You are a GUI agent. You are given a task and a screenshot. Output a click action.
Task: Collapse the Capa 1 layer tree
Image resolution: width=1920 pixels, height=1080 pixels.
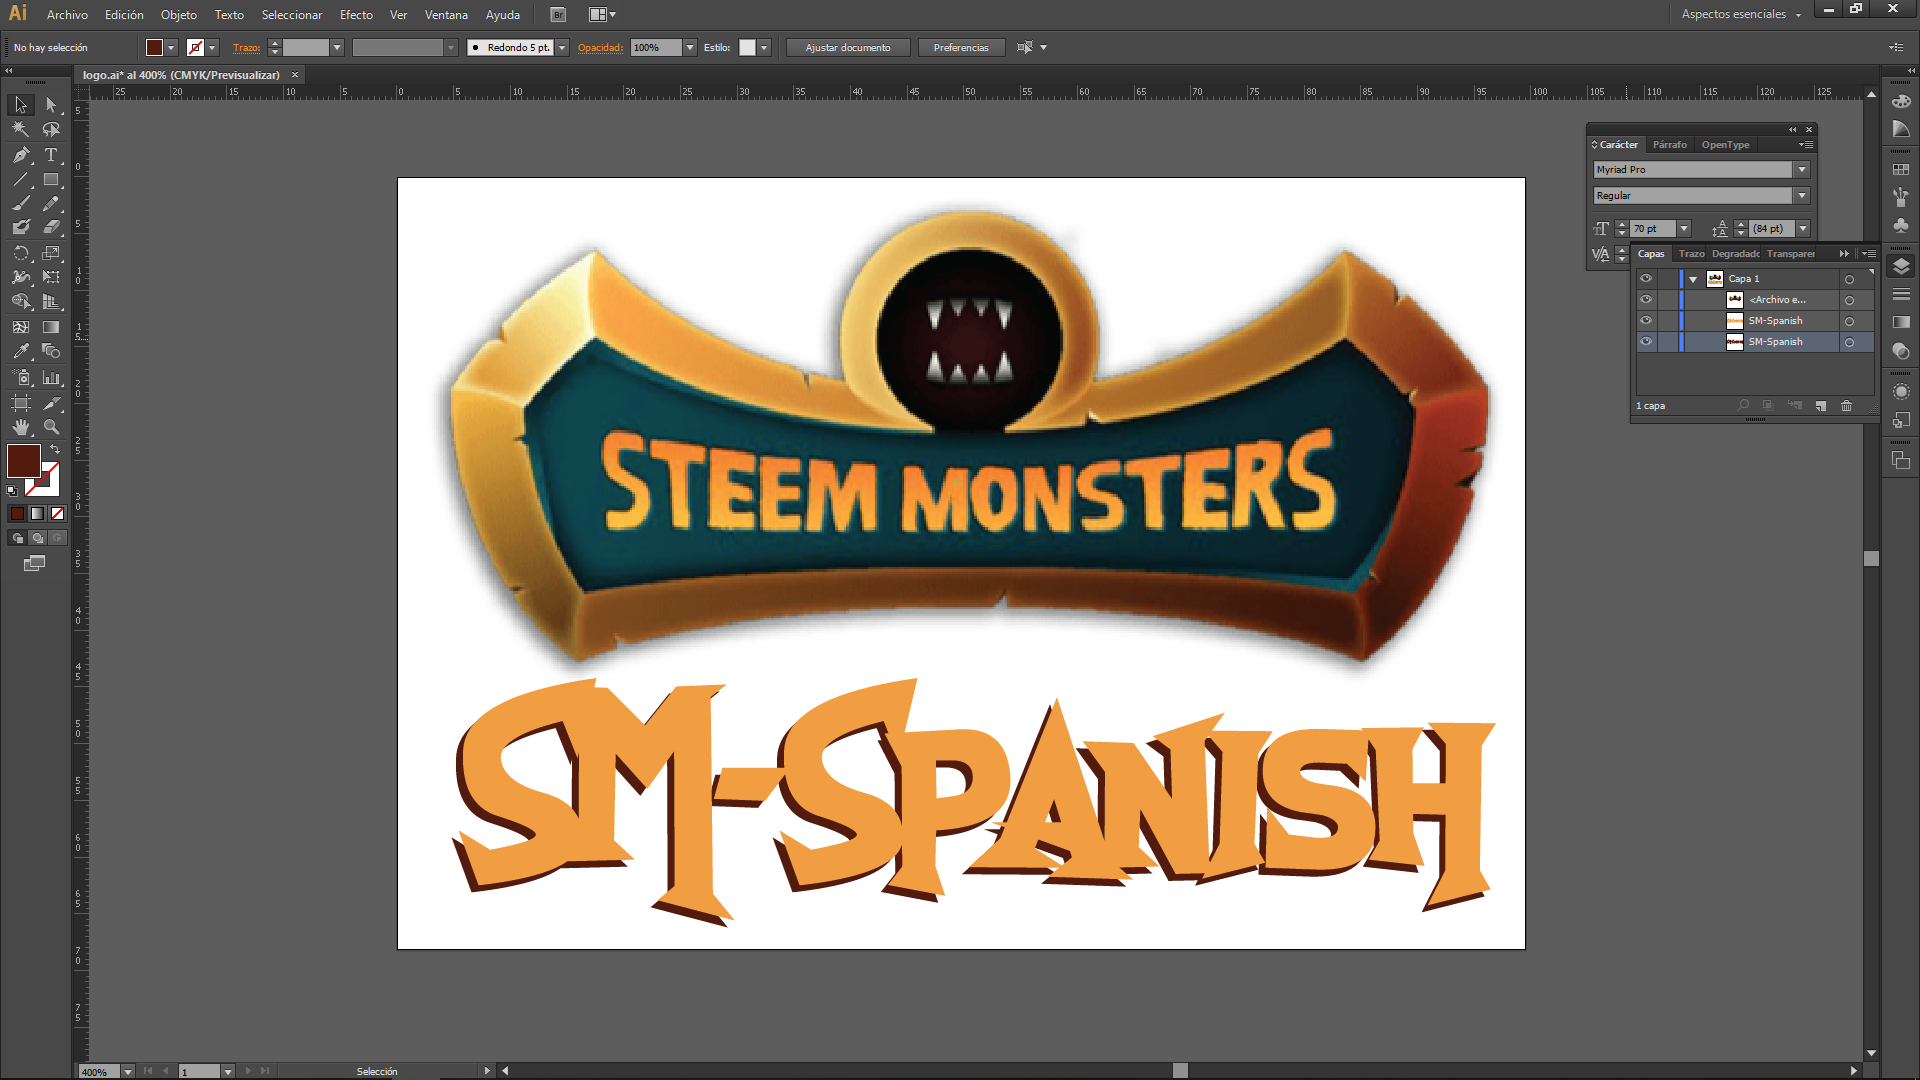click(1693, 280)
